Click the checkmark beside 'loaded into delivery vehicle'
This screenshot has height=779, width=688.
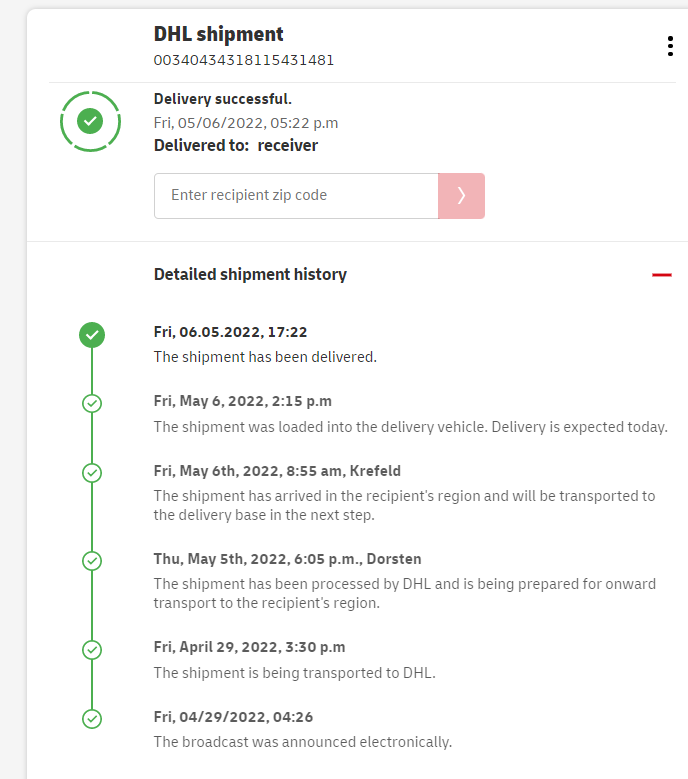click(x=92, y=404)
